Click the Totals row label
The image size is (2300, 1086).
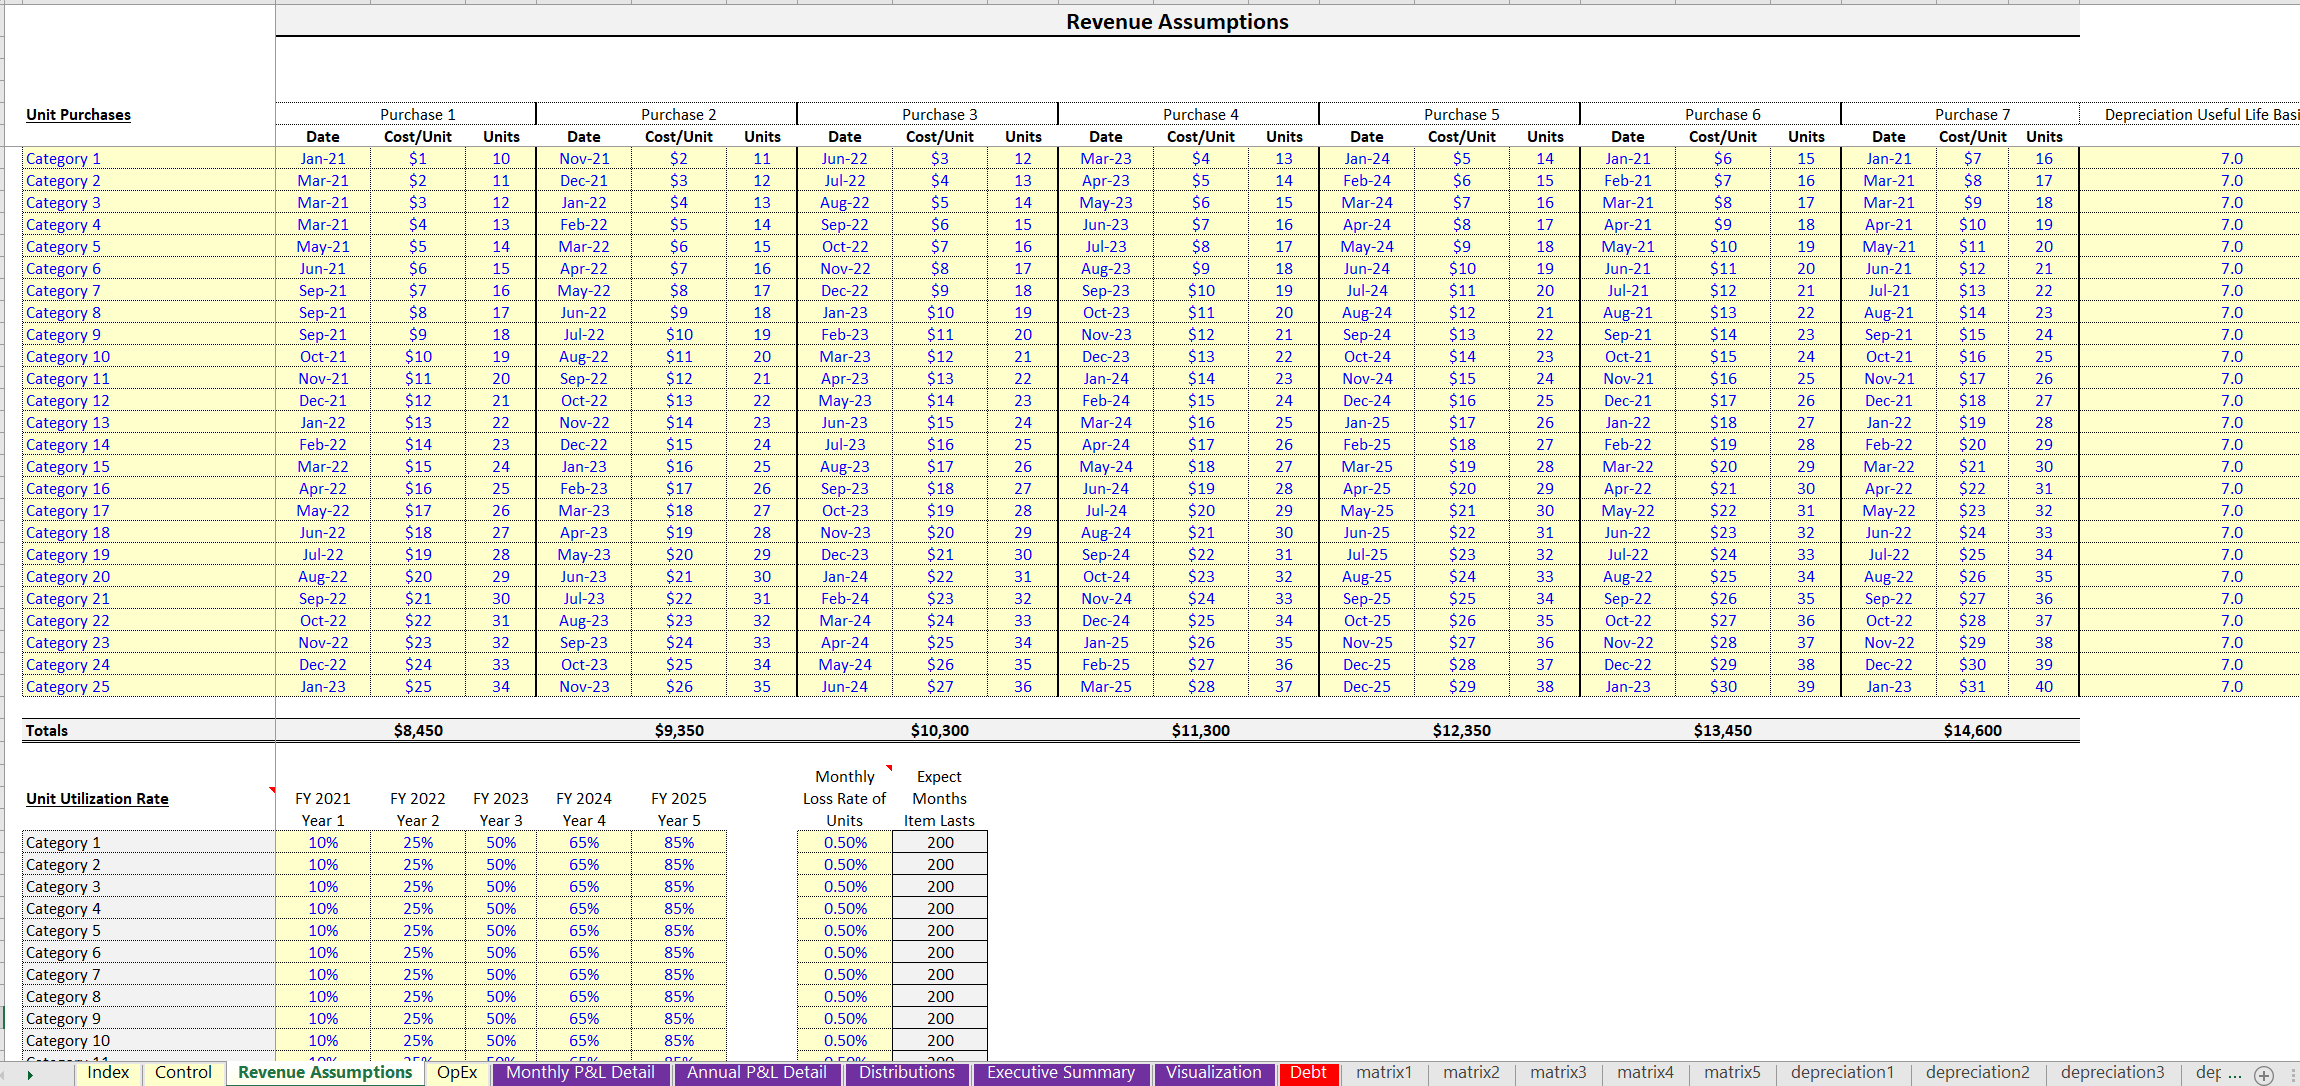(47, 731)
